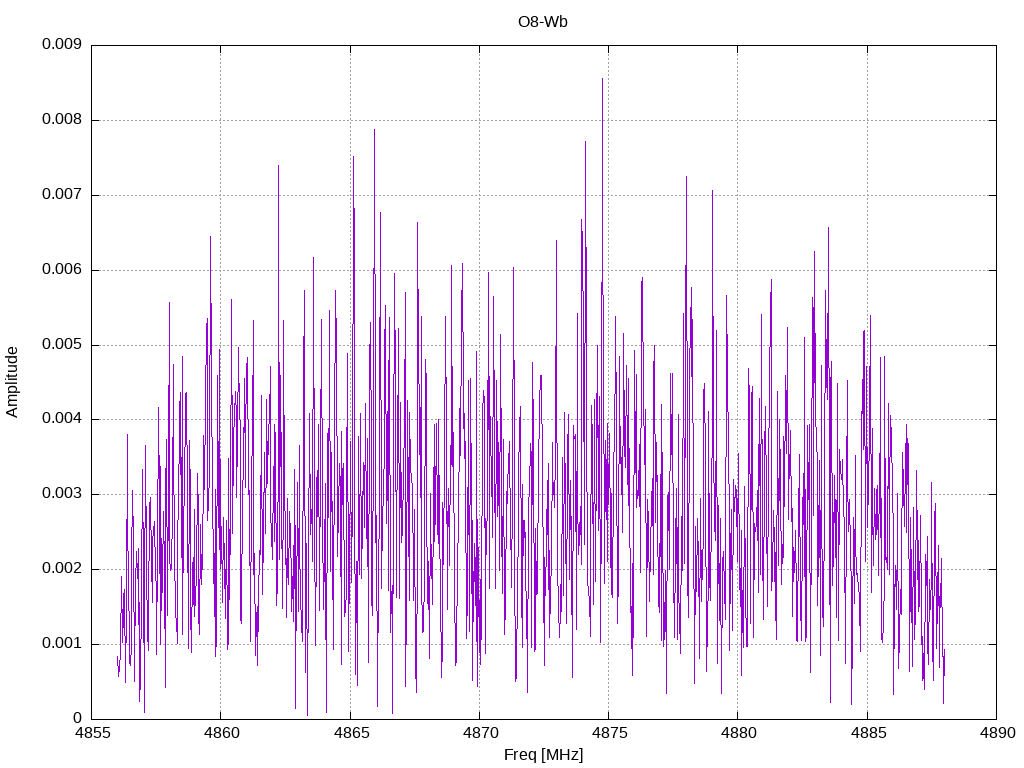Screen dimensions: 1024x768
Task: Click the 0.004 y-axis tick label
Action: point(62,419)
